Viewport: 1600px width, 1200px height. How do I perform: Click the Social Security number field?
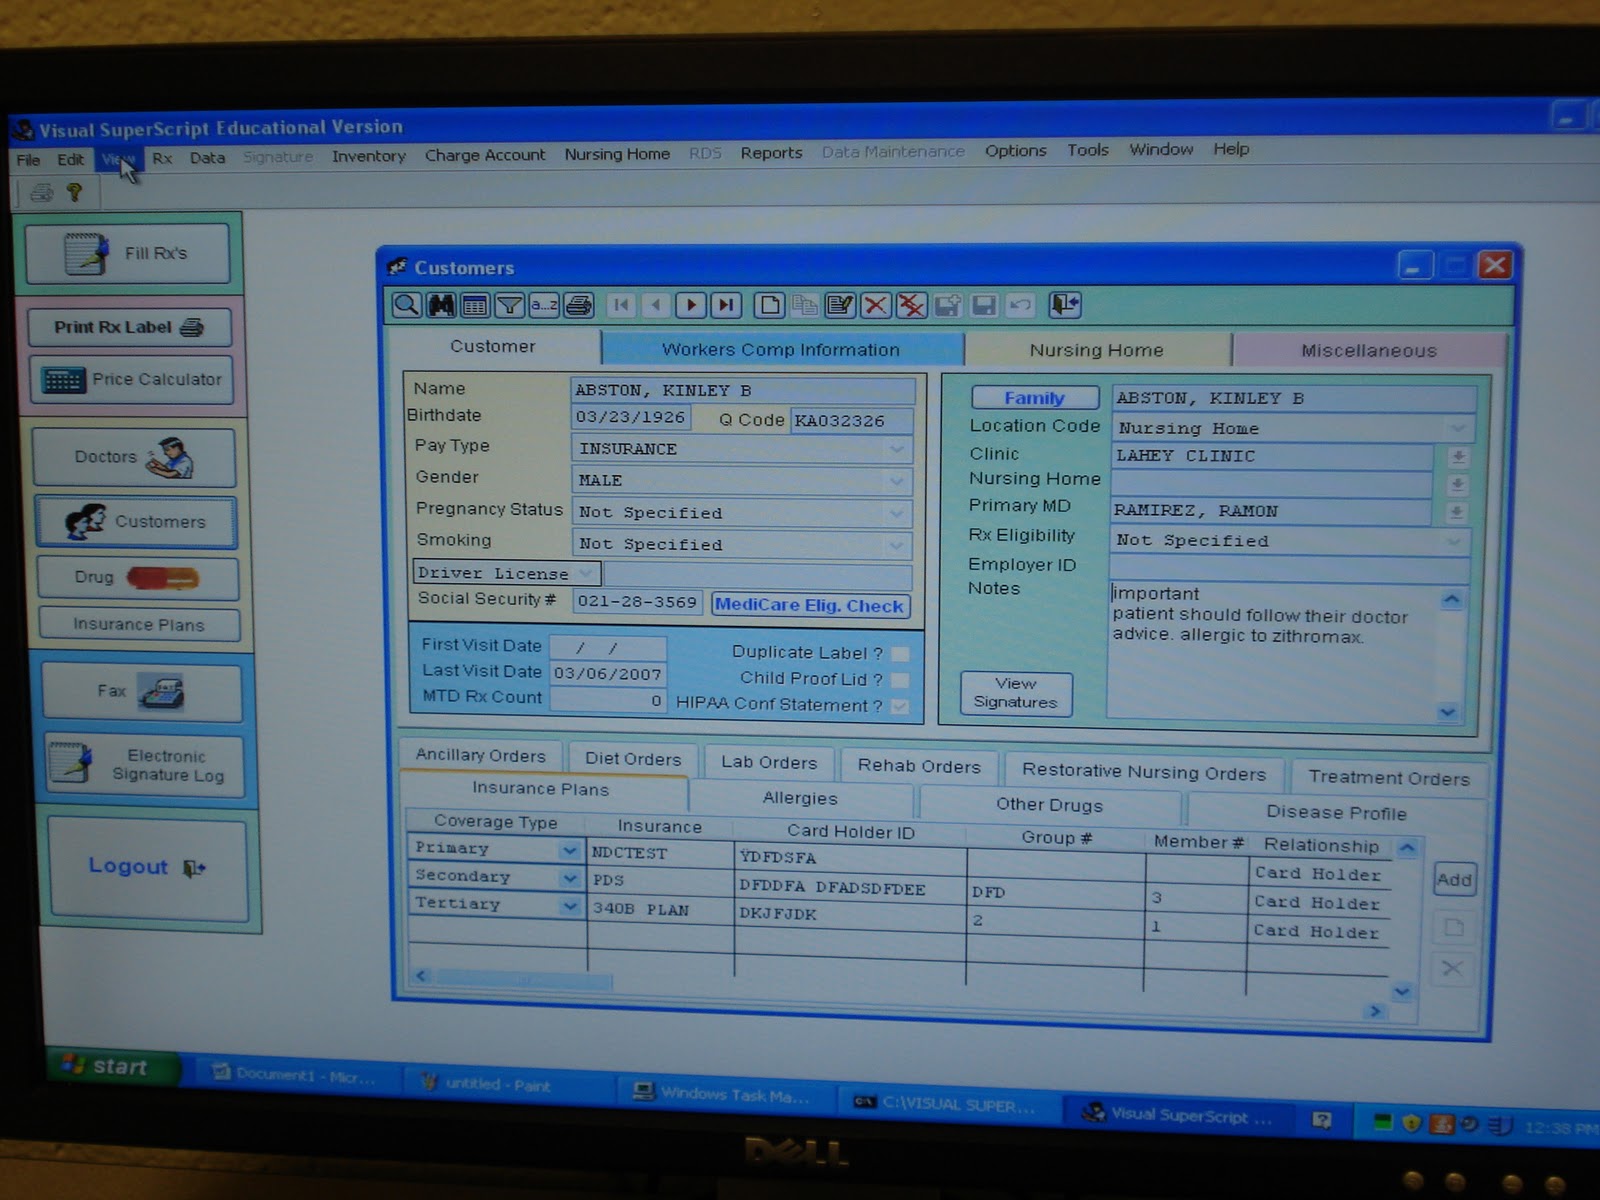click(x=636, y=602)
